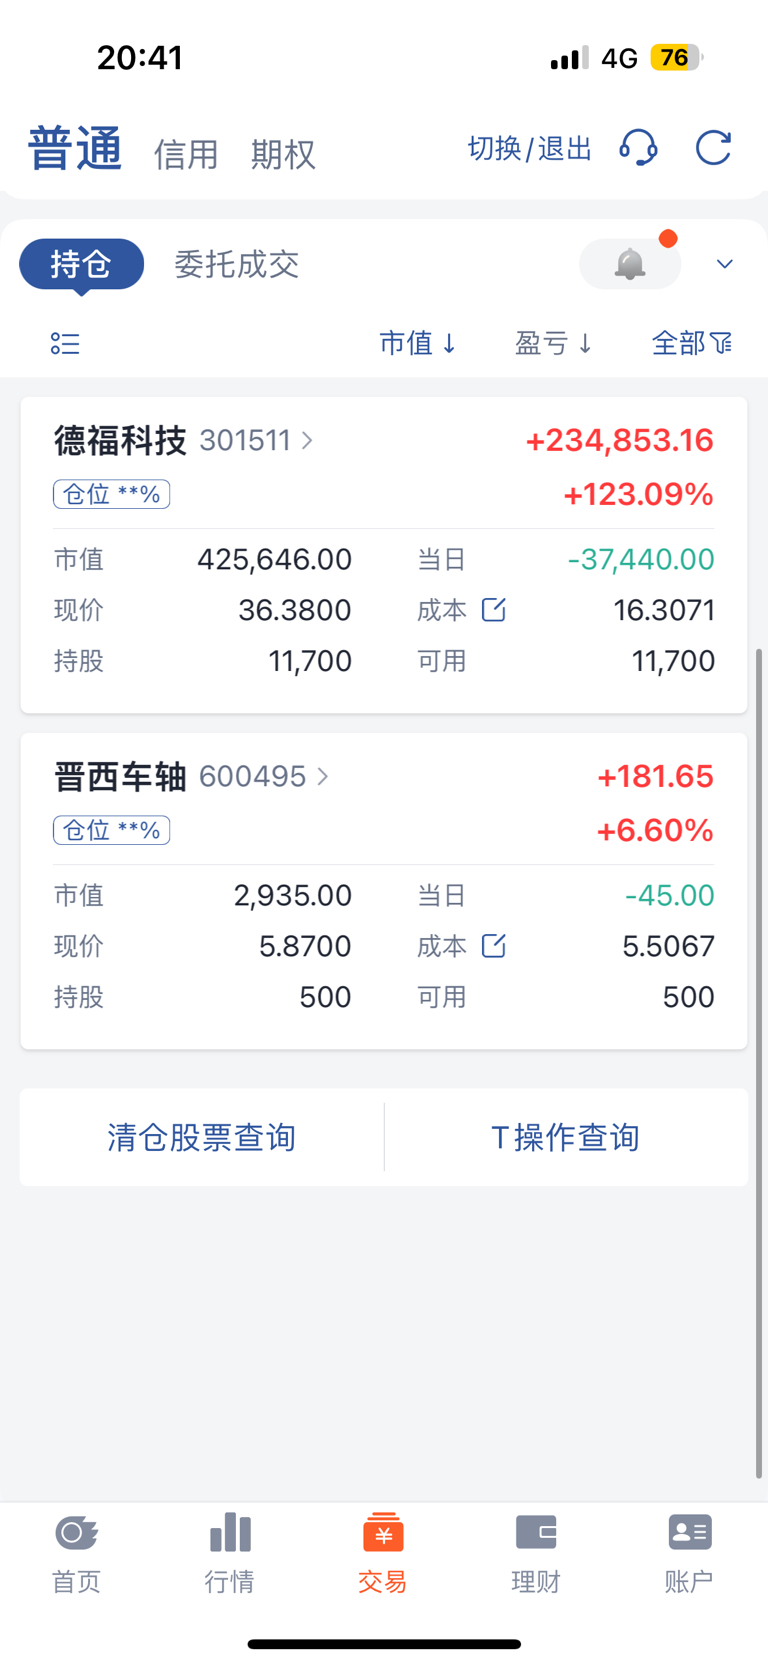The height and width of the screenshot is (1665, 769).
Task: Toggle list view icon above holdings
Action: [65, 344]
